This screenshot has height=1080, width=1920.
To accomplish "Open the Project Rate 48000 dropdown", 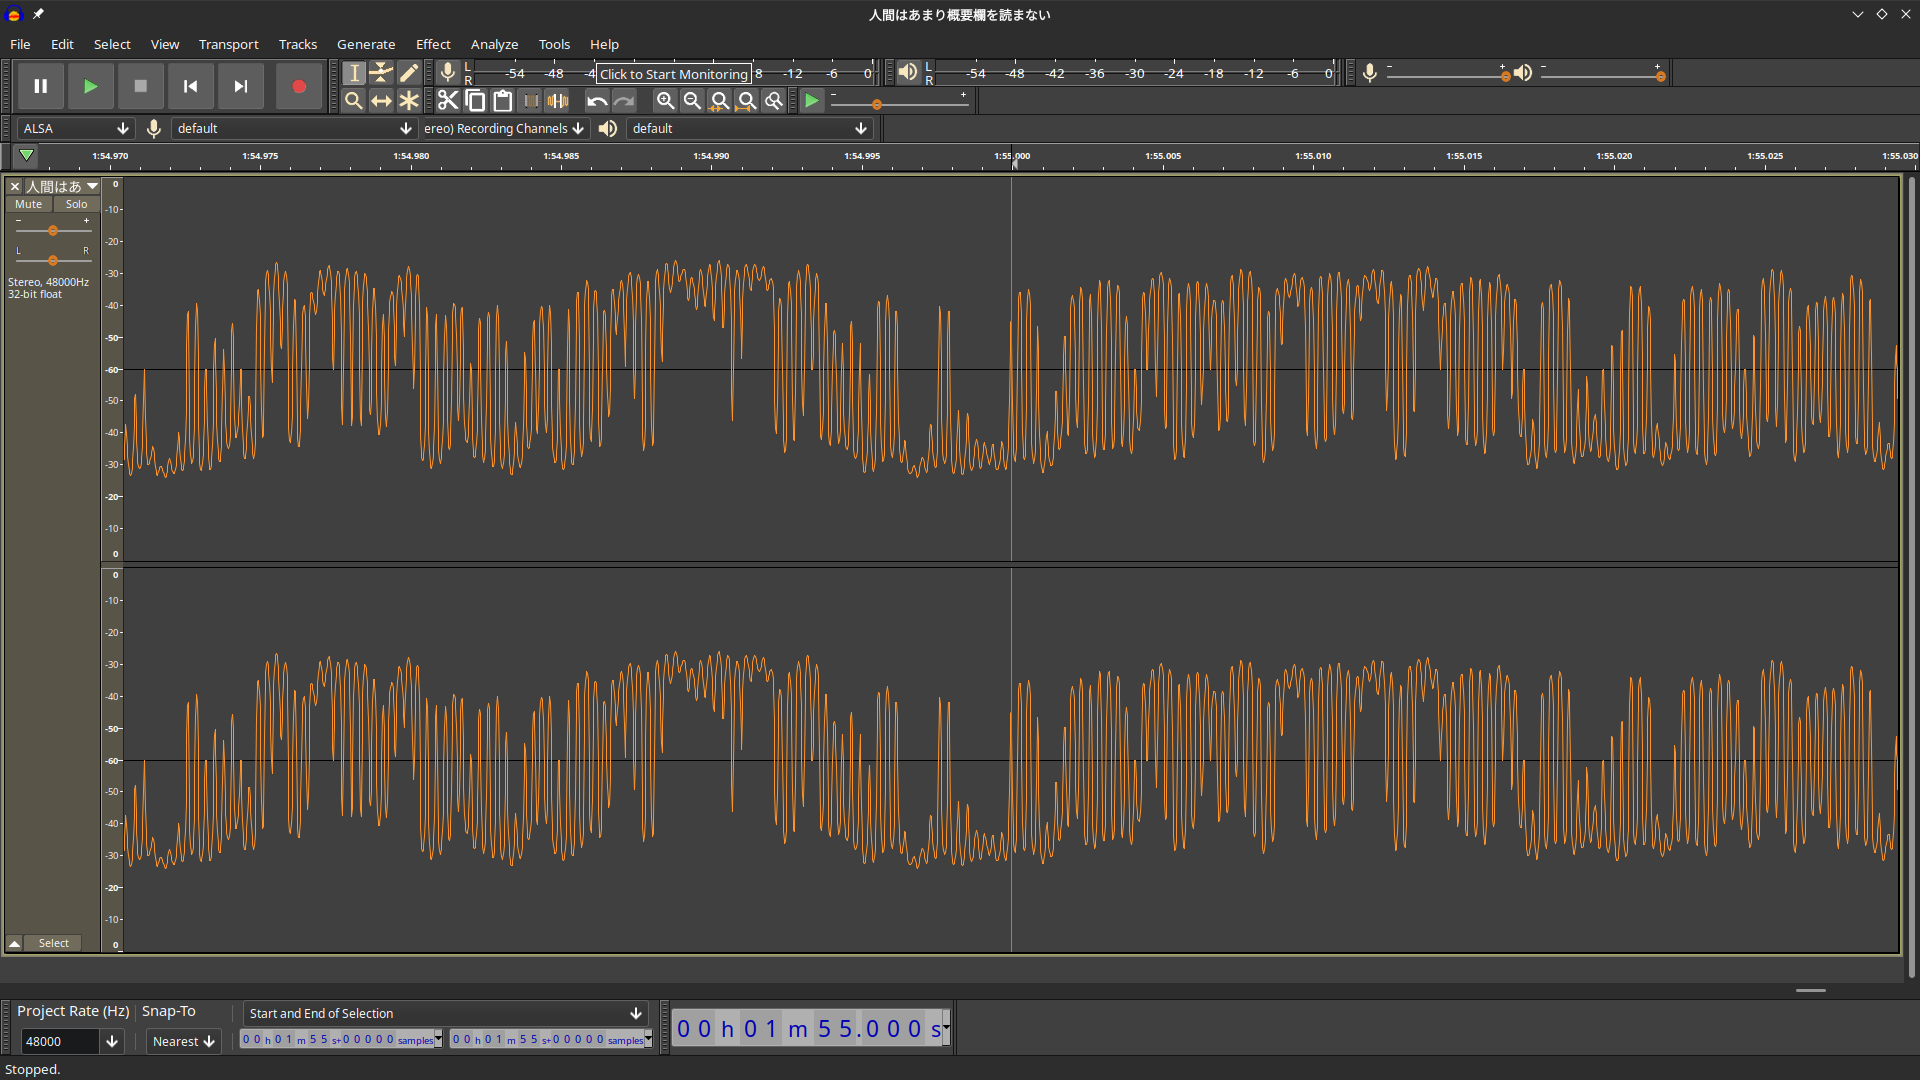I will [112, 1041].
